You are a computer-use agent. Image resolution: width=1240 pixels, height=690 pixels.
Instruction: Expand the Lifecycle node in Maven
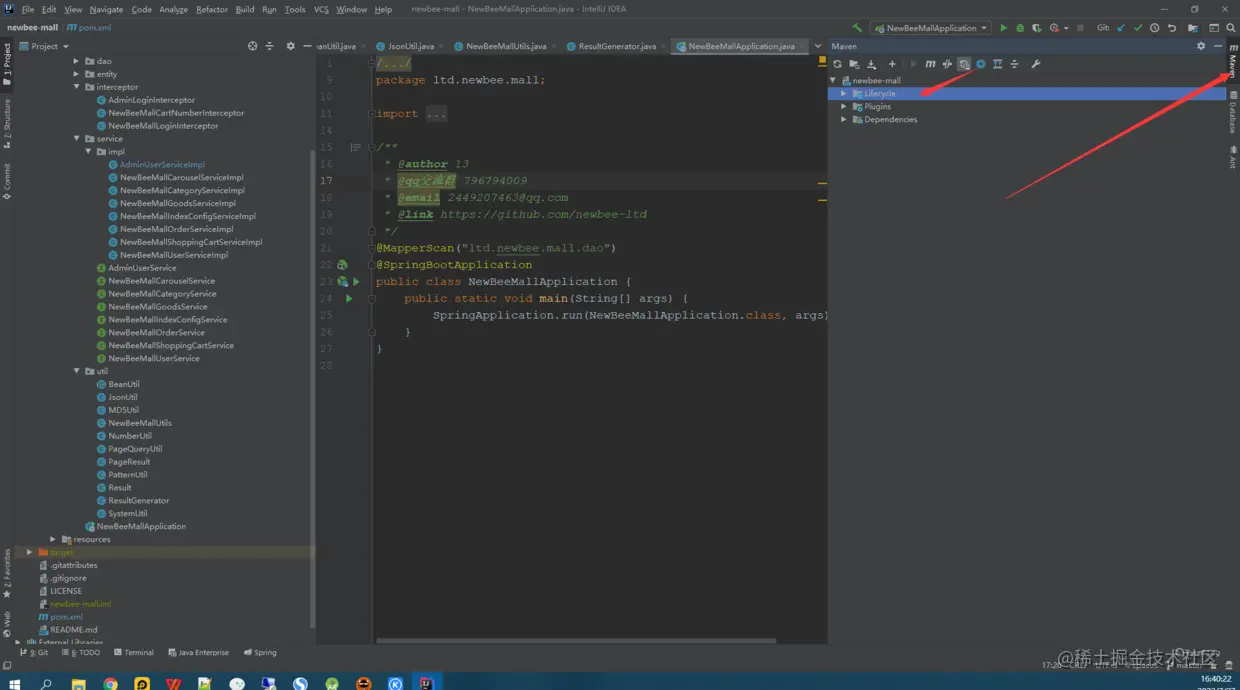point(844,94)
